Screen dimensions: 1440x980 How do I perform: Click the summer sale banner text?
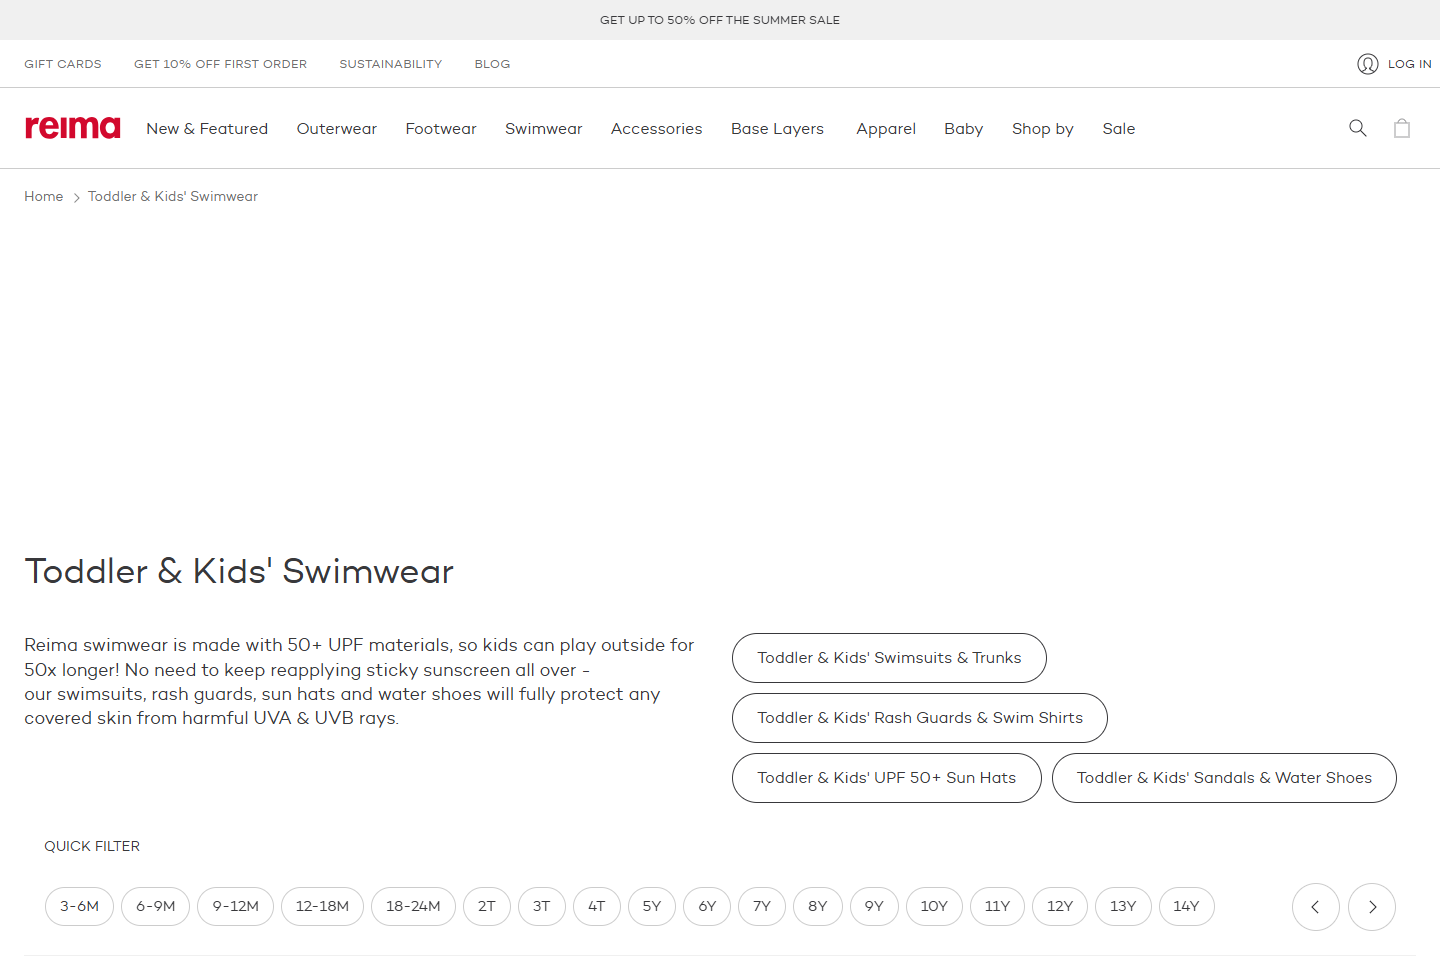click(x=720, y=20)
